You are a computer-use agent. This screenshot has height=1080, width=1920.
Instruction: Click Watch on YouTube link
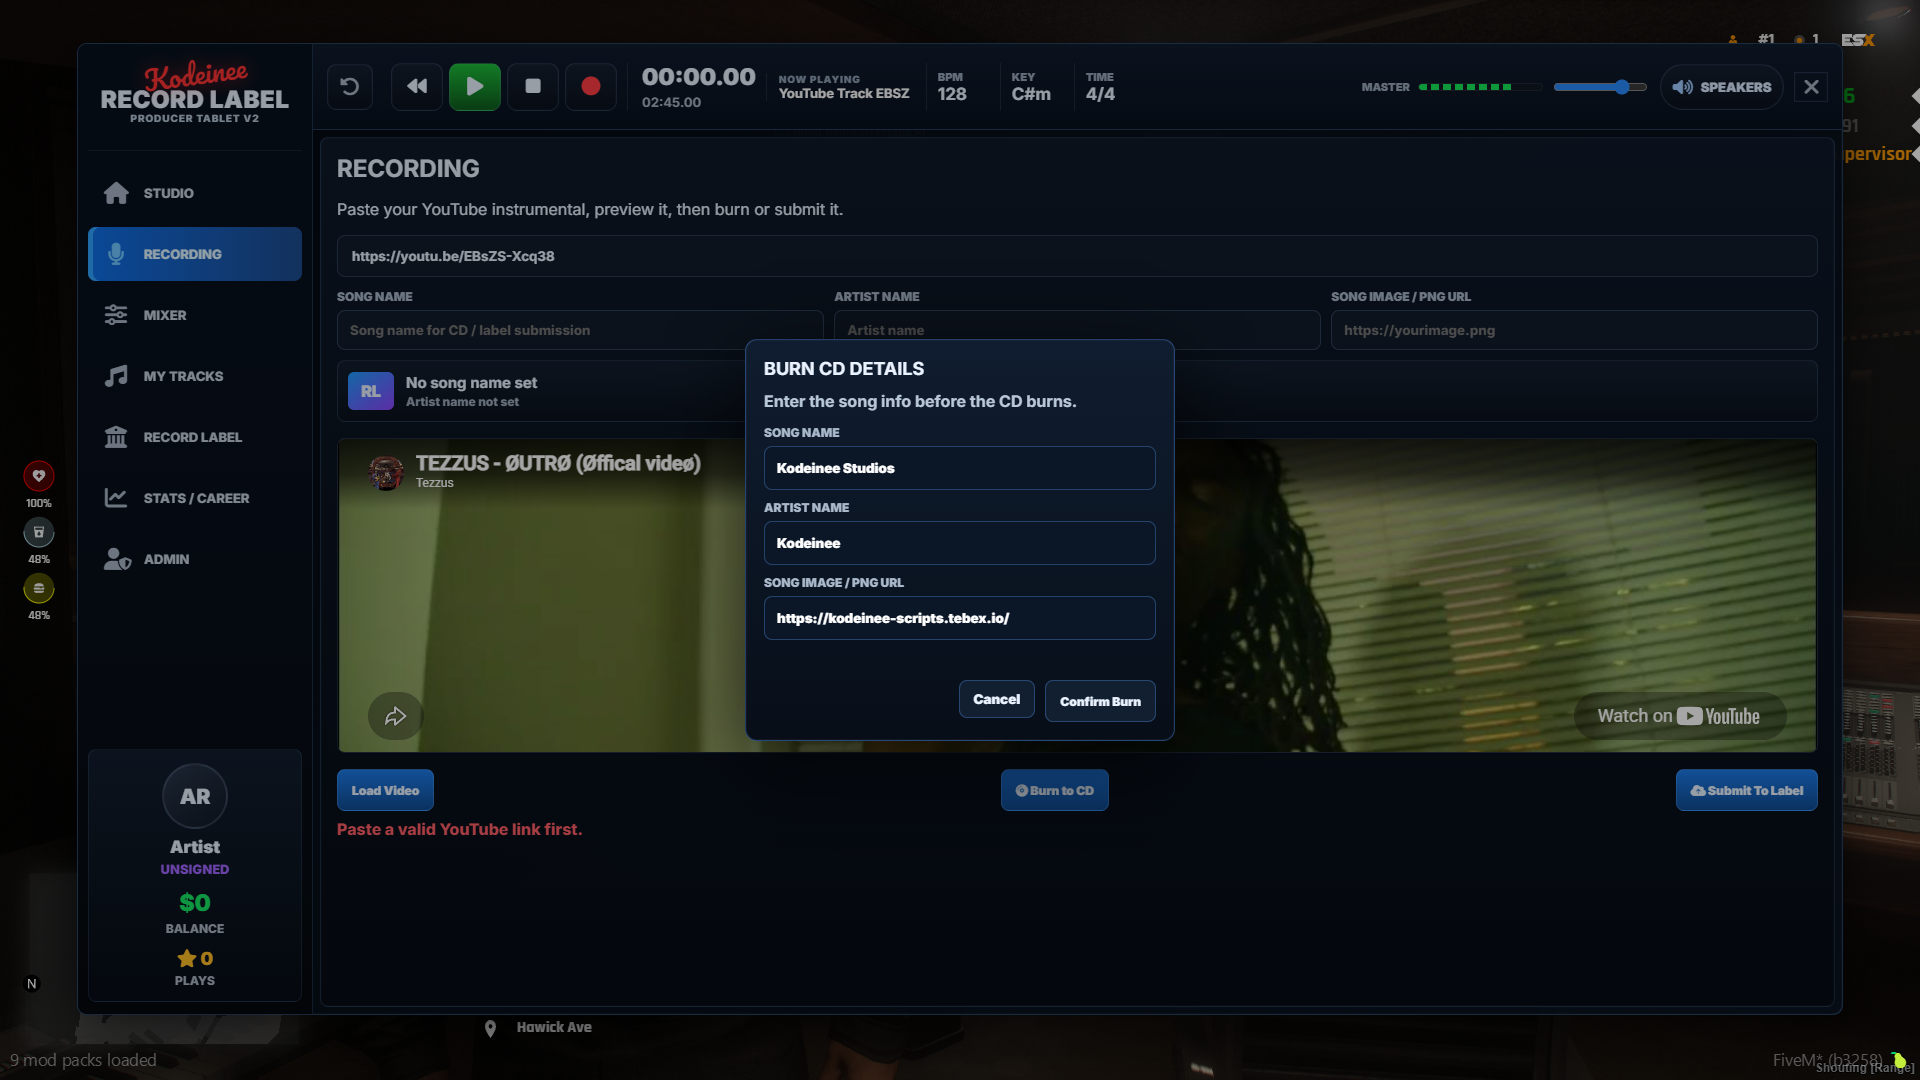coord(1679,716)
